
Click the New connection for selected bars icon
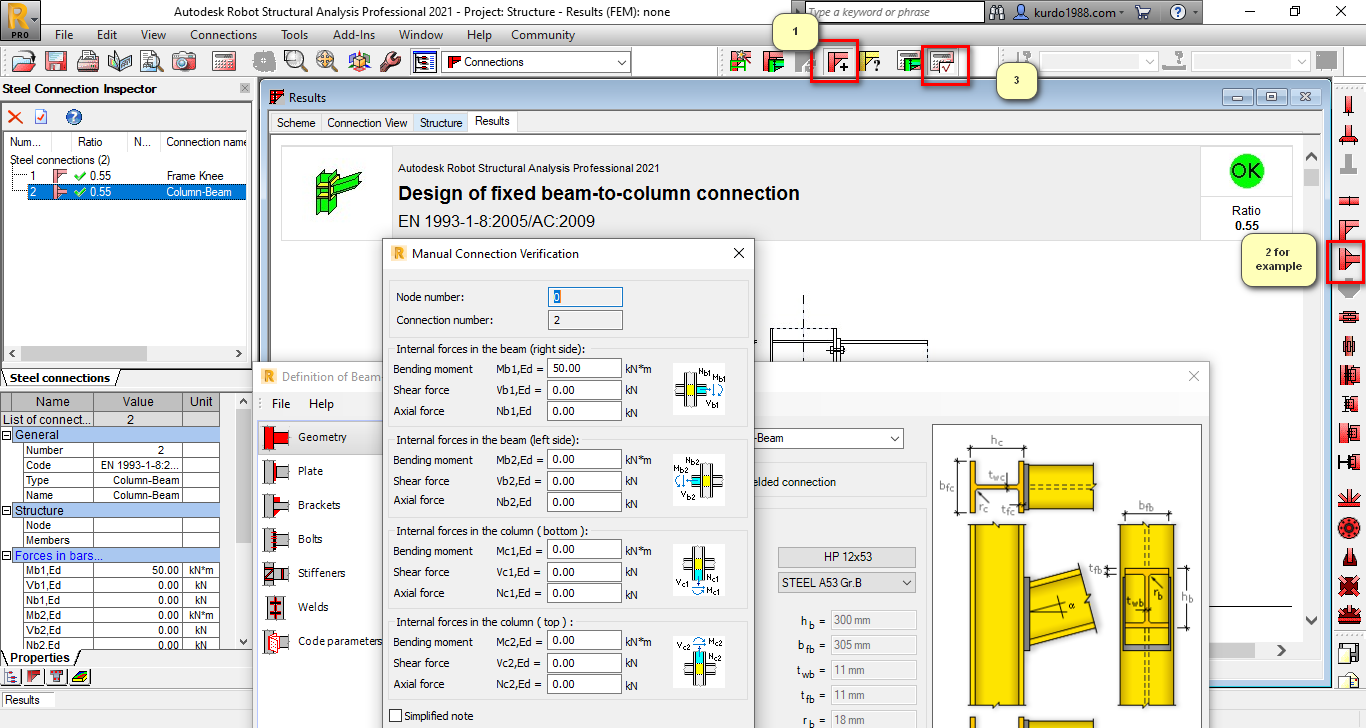point(840,62)
